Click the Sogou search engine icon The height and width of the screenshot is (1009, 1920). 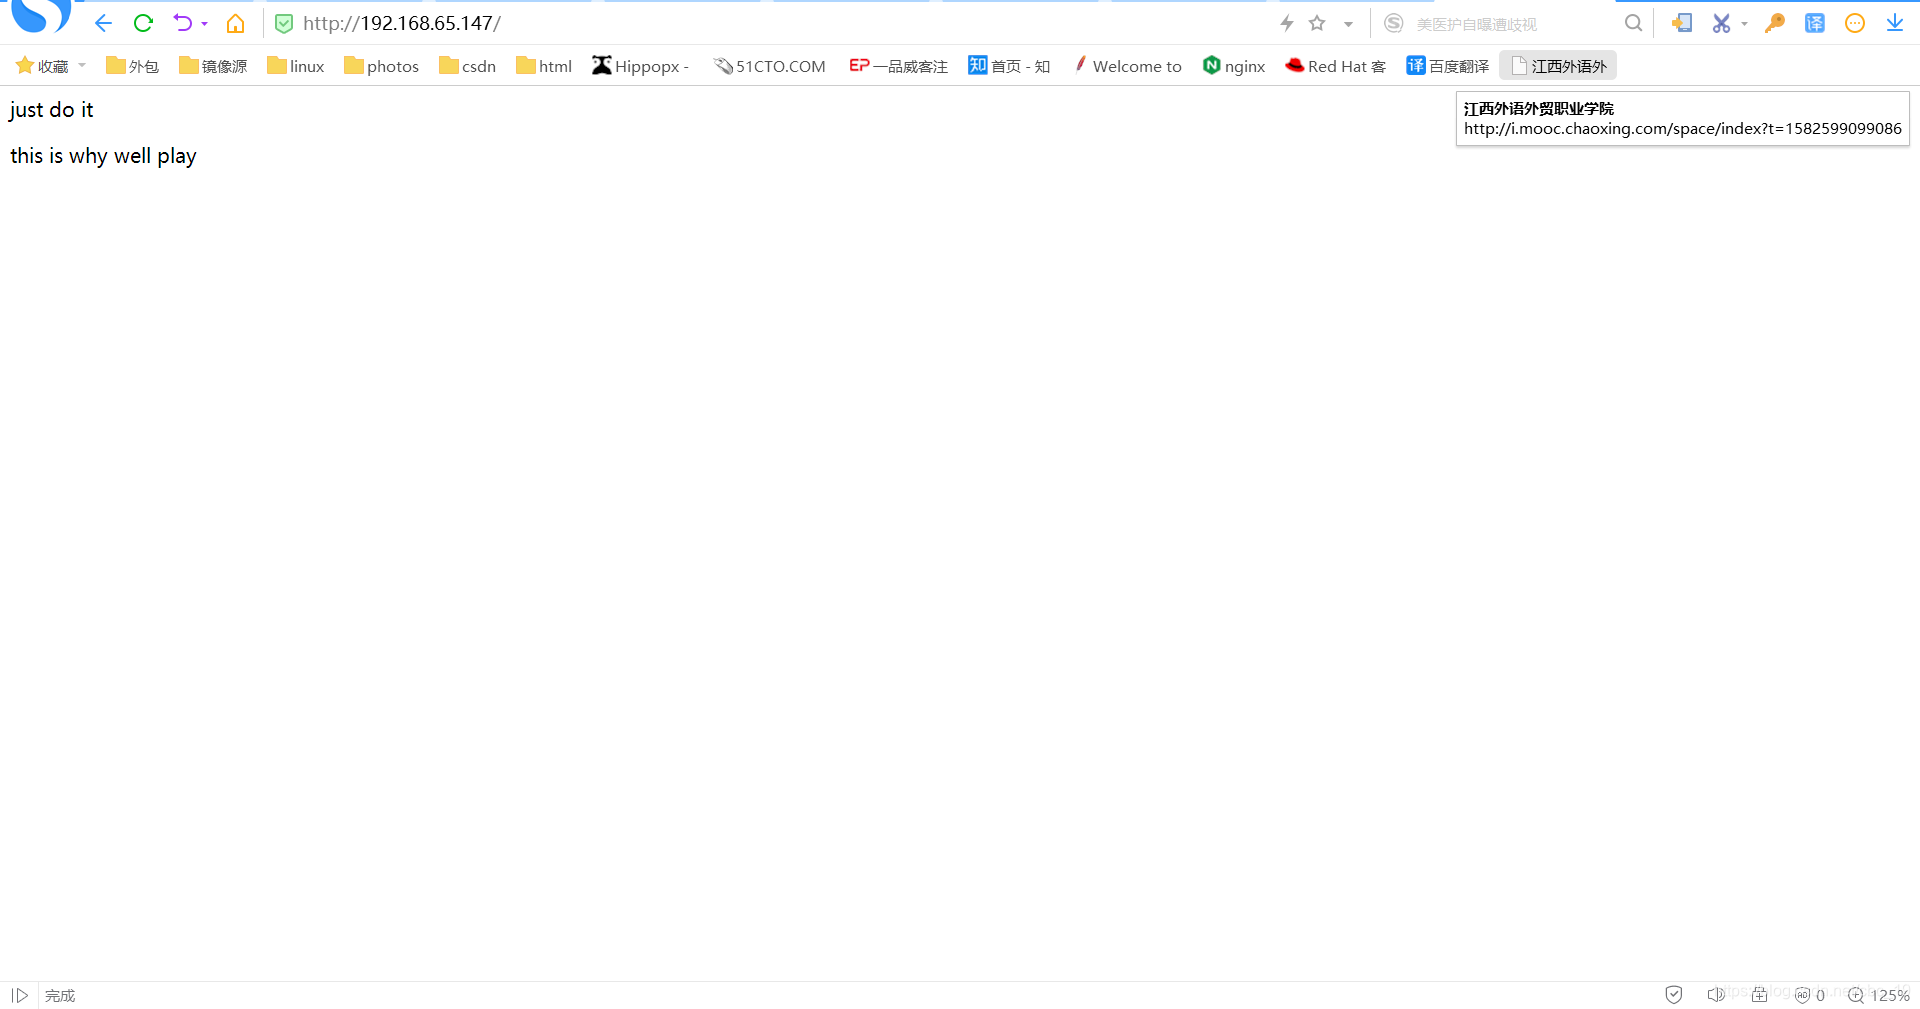click(1393, 23)
